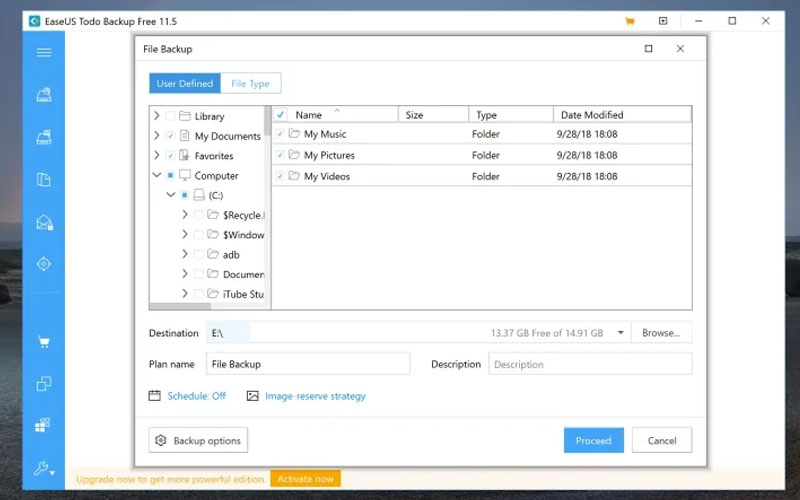Expand the Favorites tree node
Screen dimensions: 800x500
(157, 155)
